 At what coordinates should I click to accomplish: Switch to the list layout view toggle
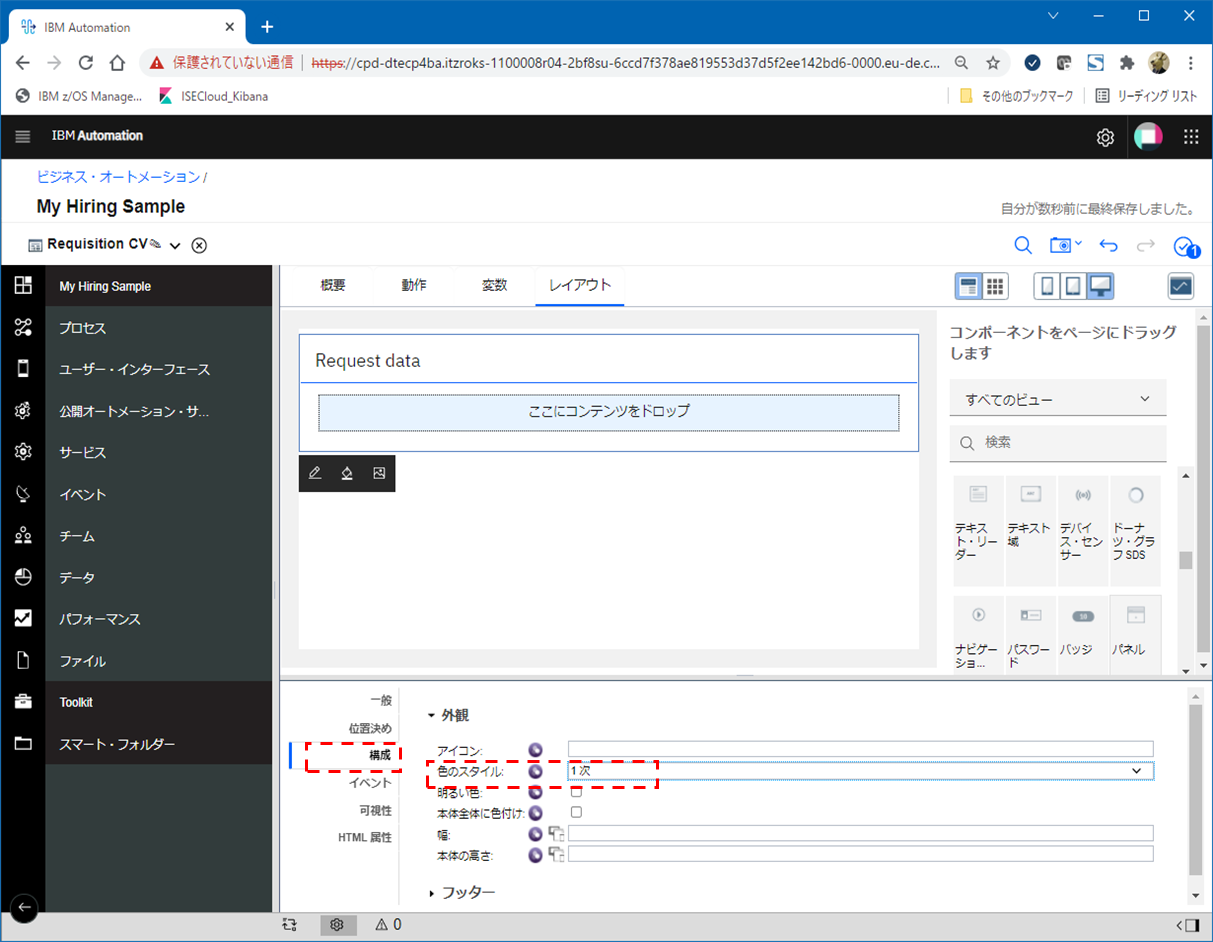(968, 286)
